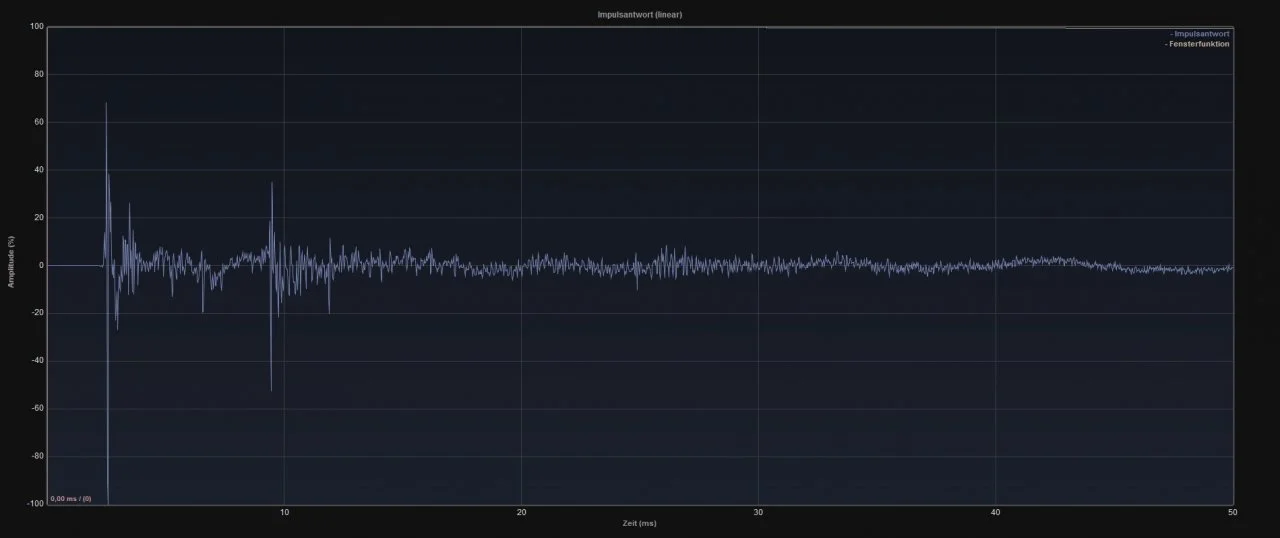Click the tallest positive impulse peak
Image resolution: width=1280 pixels, height=538 pixels.
pos(106,104)
